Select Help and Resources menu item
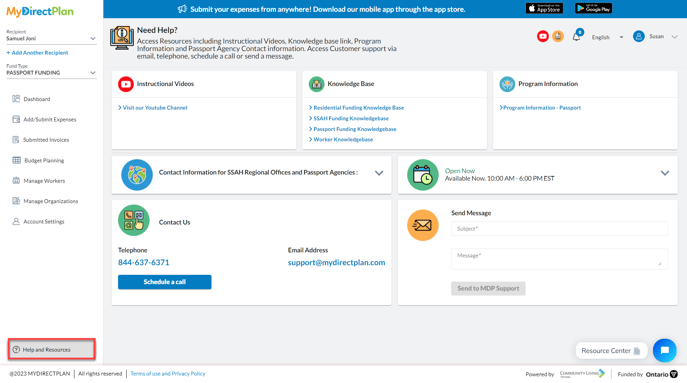Screen dimensions: 687x383 tap(51, 349)
